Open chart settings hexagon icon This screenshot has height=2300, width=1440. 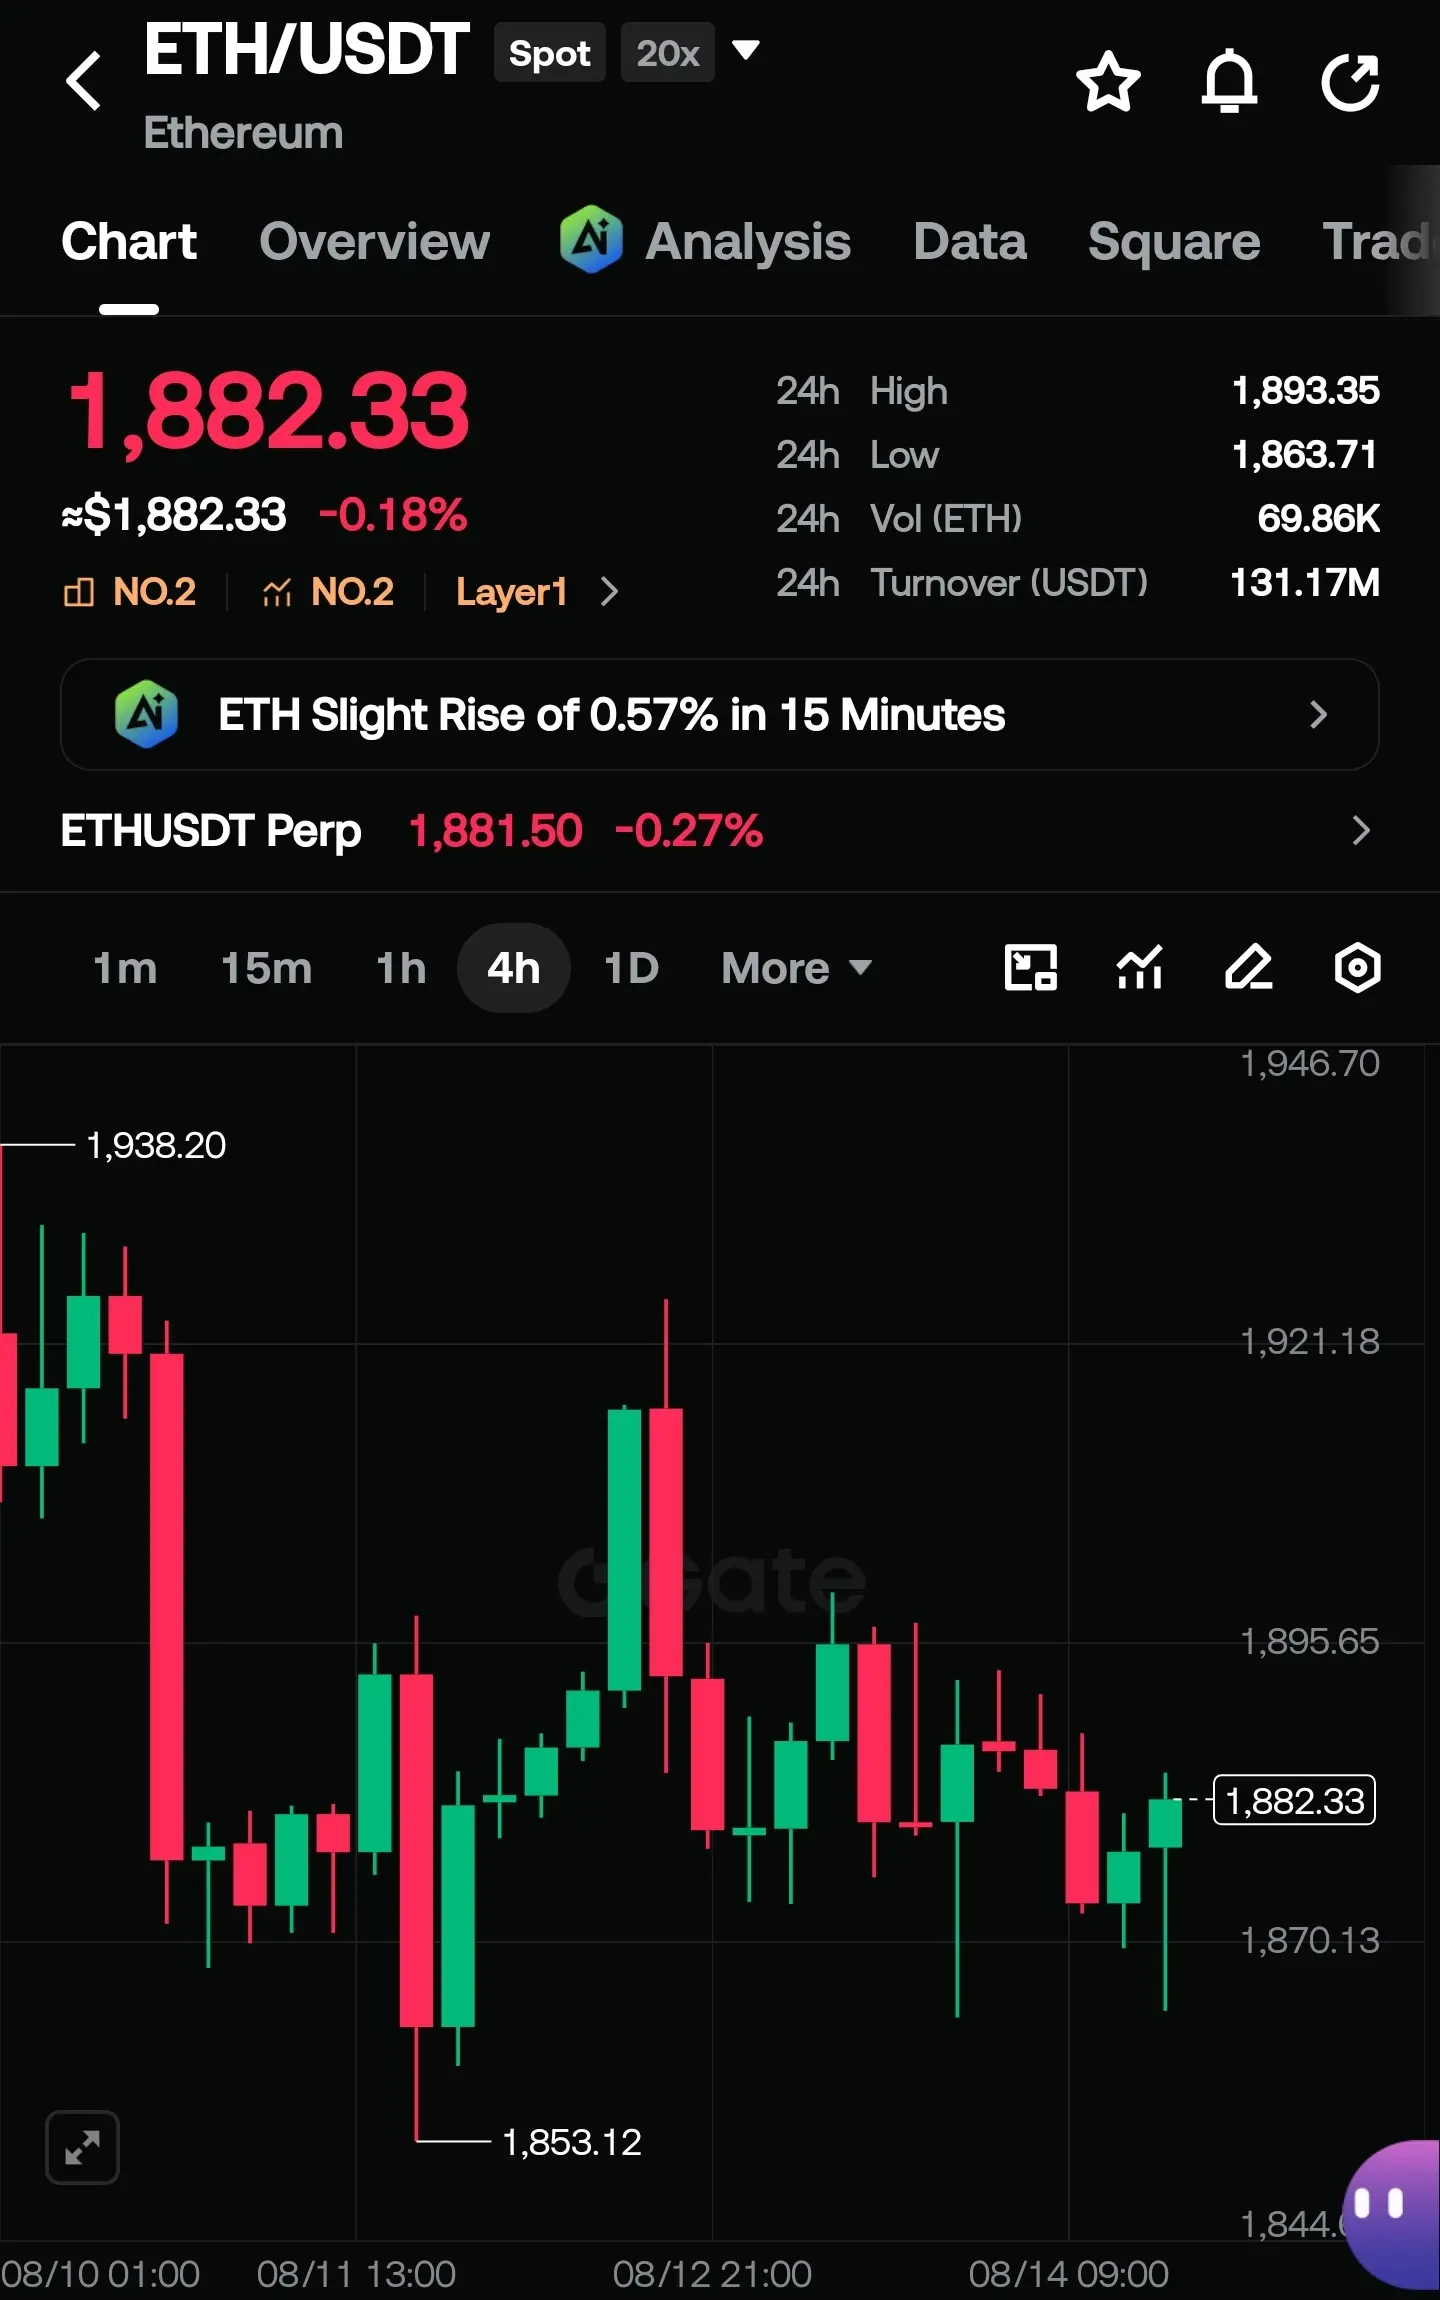click(x=1357, y=968)
